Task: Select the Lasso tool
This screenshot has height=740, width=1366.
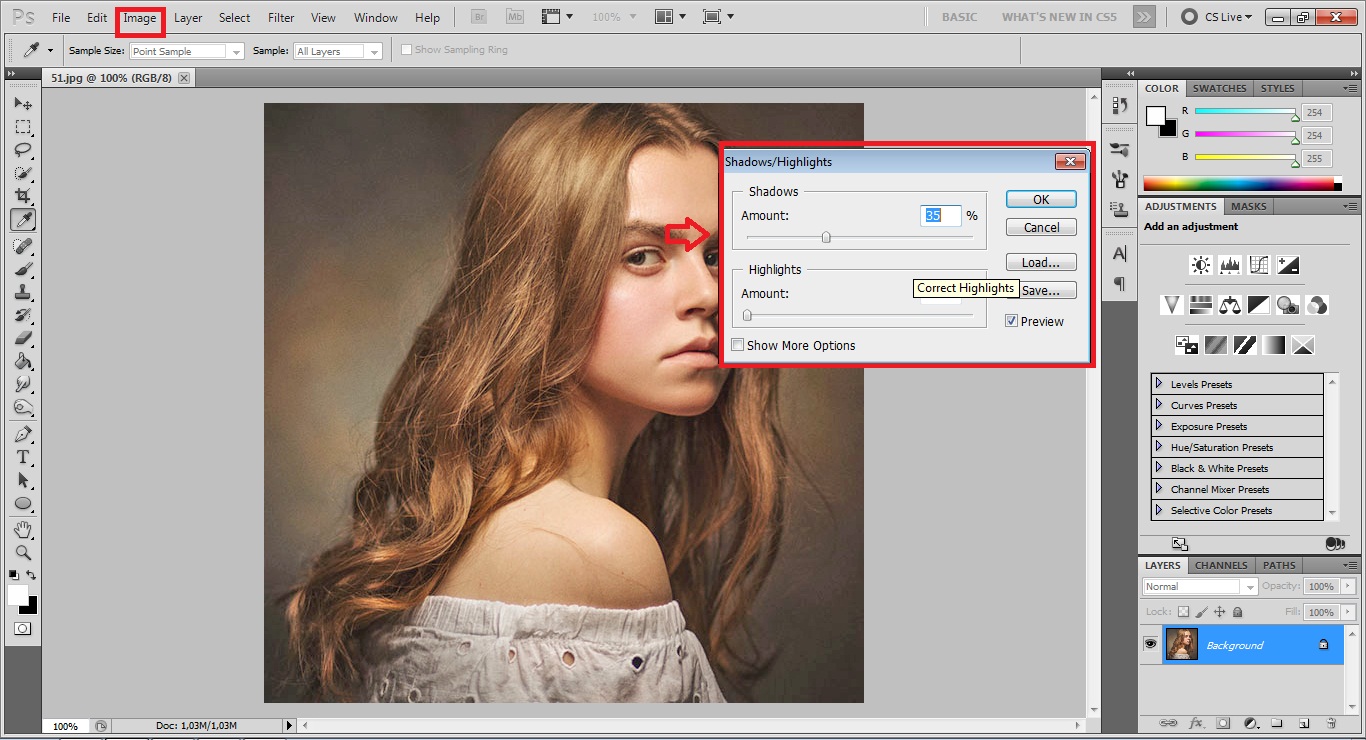Action: 22,150
